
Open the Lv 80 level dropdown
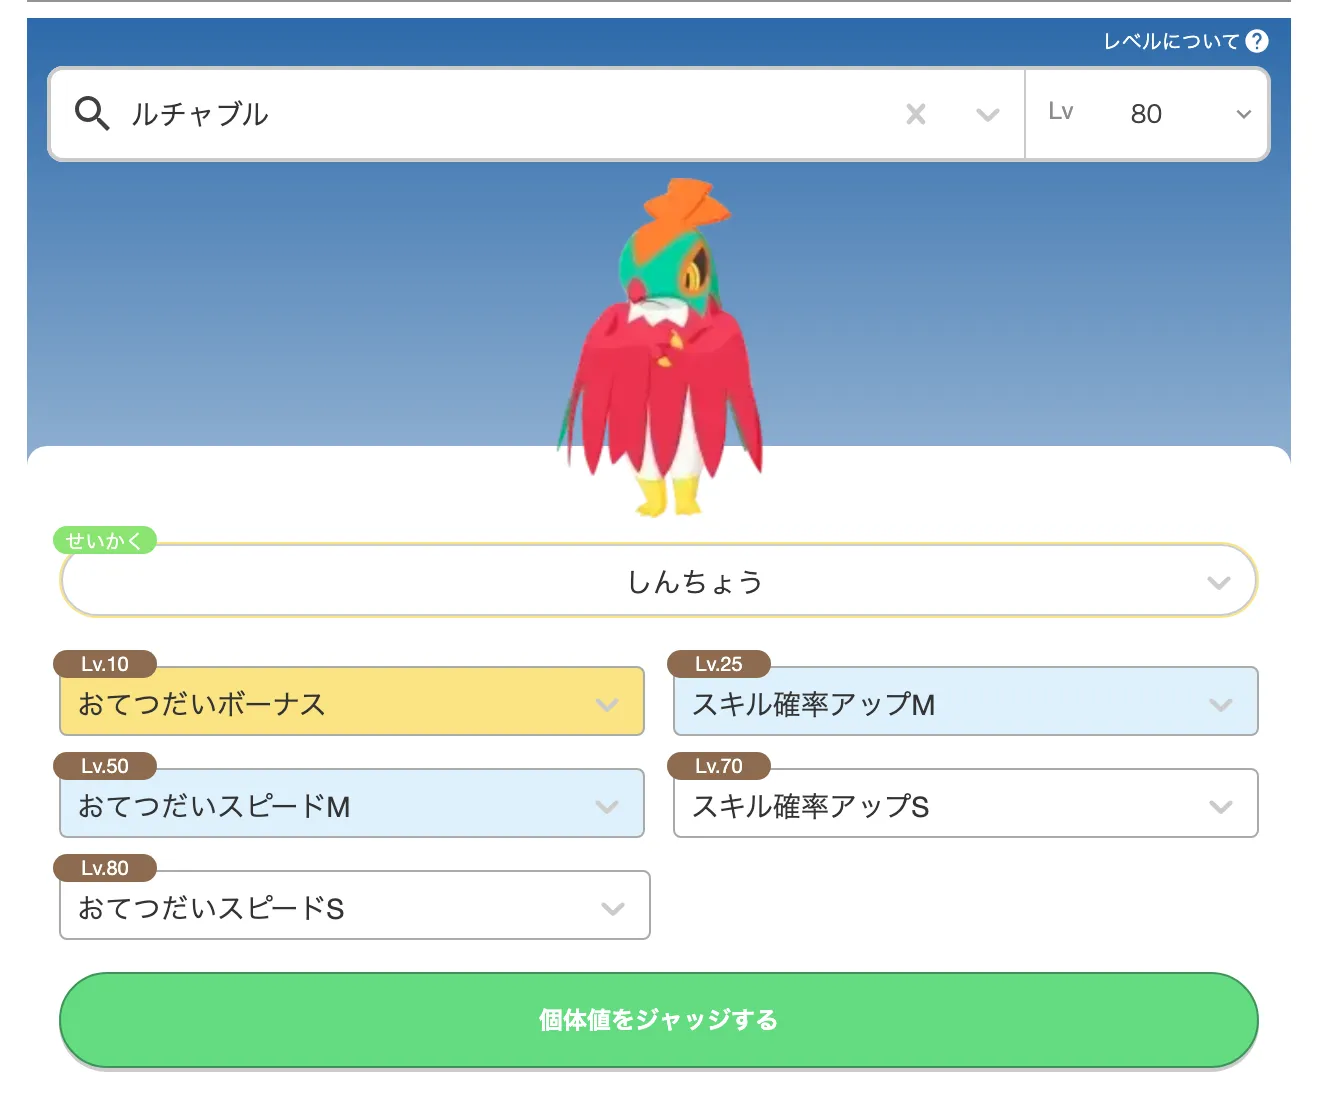[1148, 114]
